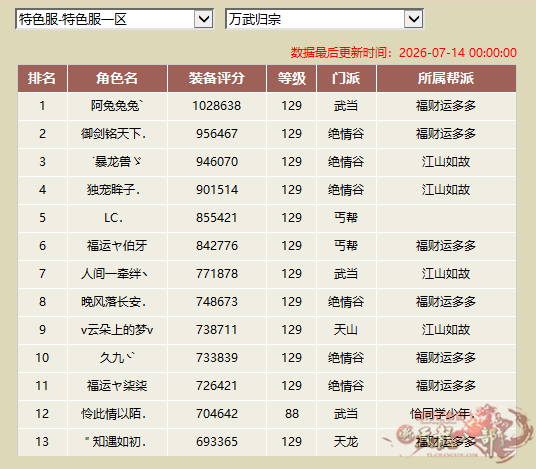
Task: Click guild 福财运多多 in 晚风落长安. row
Action: [x=446, y=302]
